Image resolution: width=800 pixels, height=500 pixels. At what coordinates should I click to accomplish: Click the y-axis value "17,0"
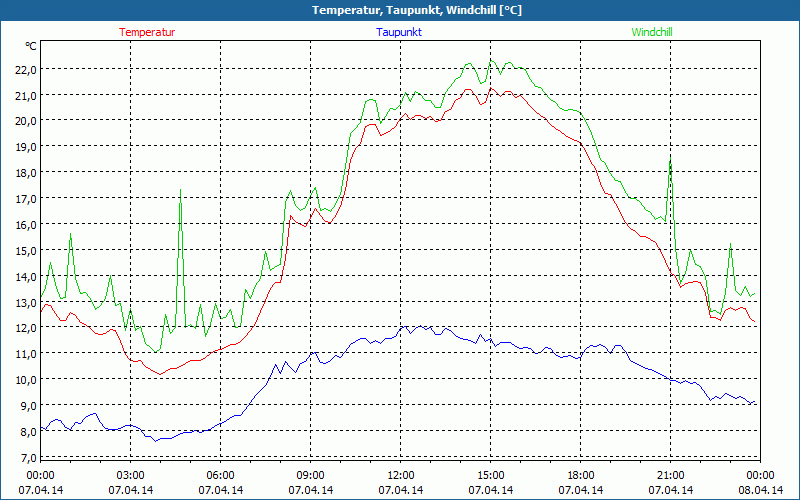click(x=26, y=198)
